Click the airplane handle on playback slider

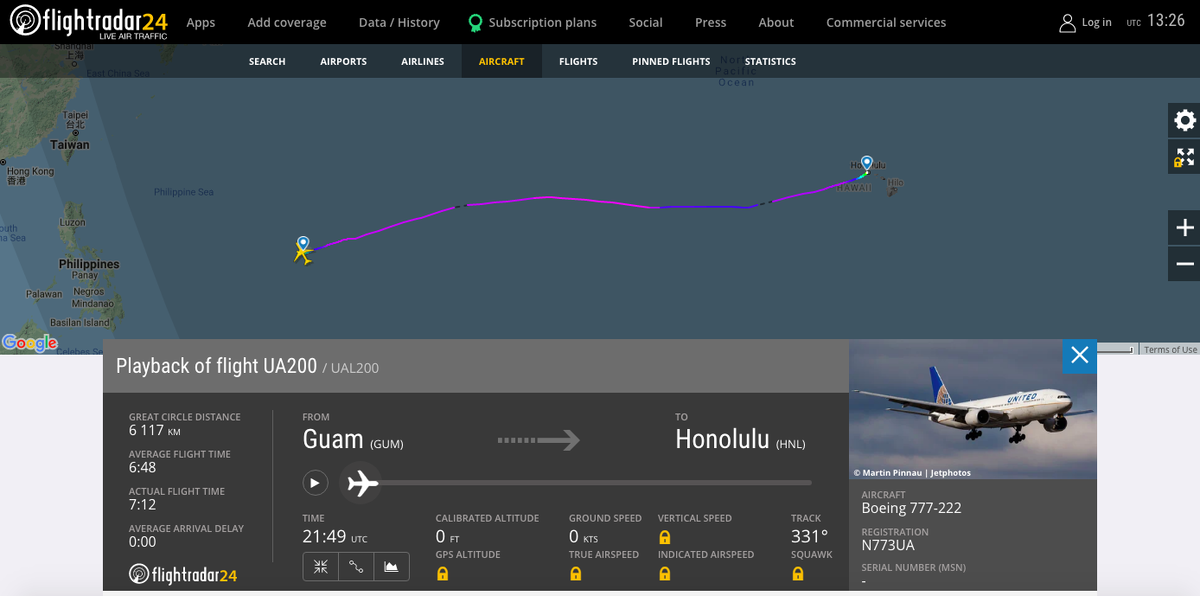pos(362,484)
